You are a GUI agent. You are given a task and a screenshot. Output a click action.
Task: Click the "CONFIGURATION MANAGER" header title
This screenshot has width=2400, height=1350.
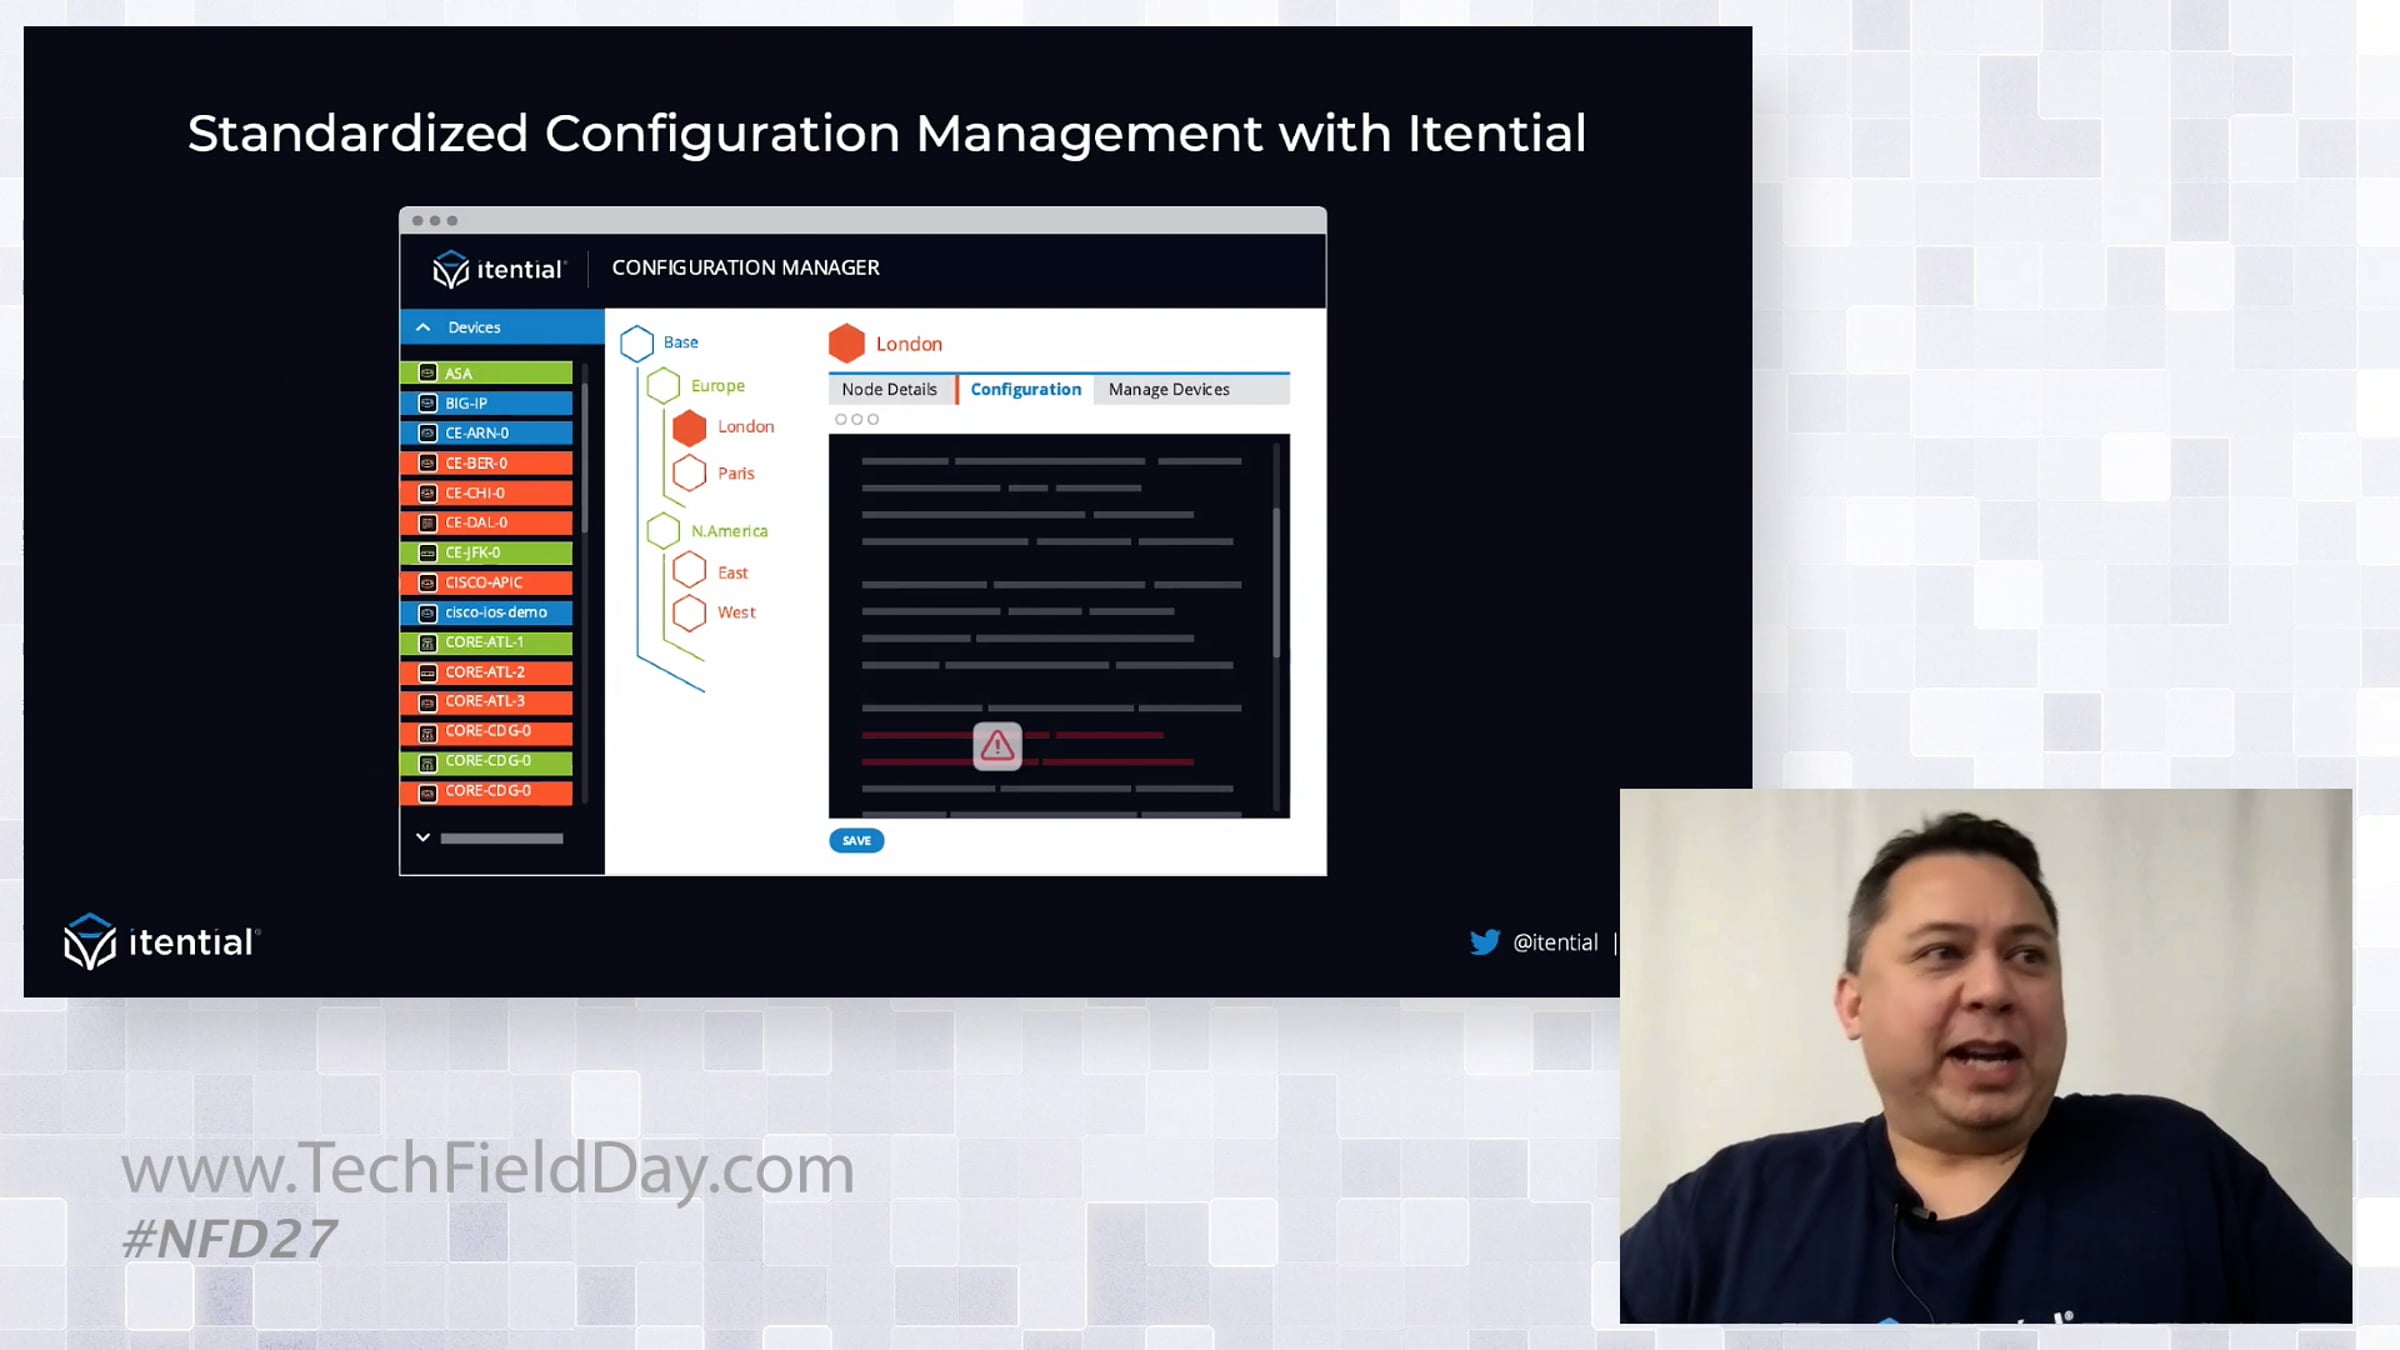click(x=746, y=268)
